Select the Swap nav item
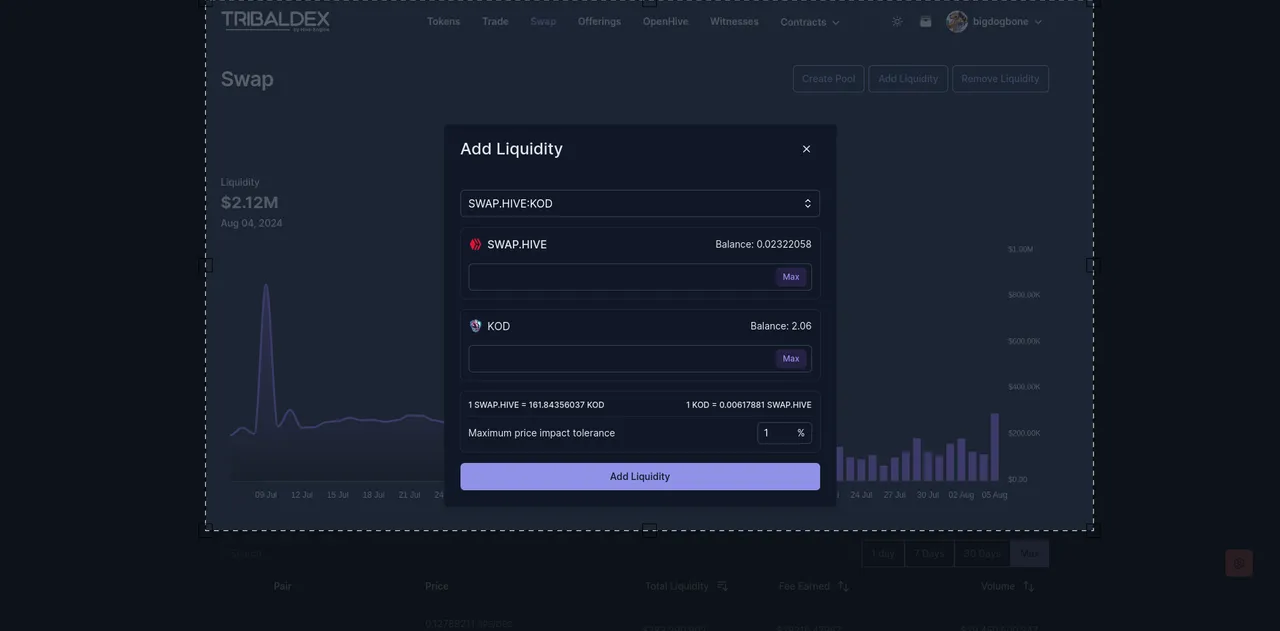This screenshot has height=631, width=1280. point(543,21)
